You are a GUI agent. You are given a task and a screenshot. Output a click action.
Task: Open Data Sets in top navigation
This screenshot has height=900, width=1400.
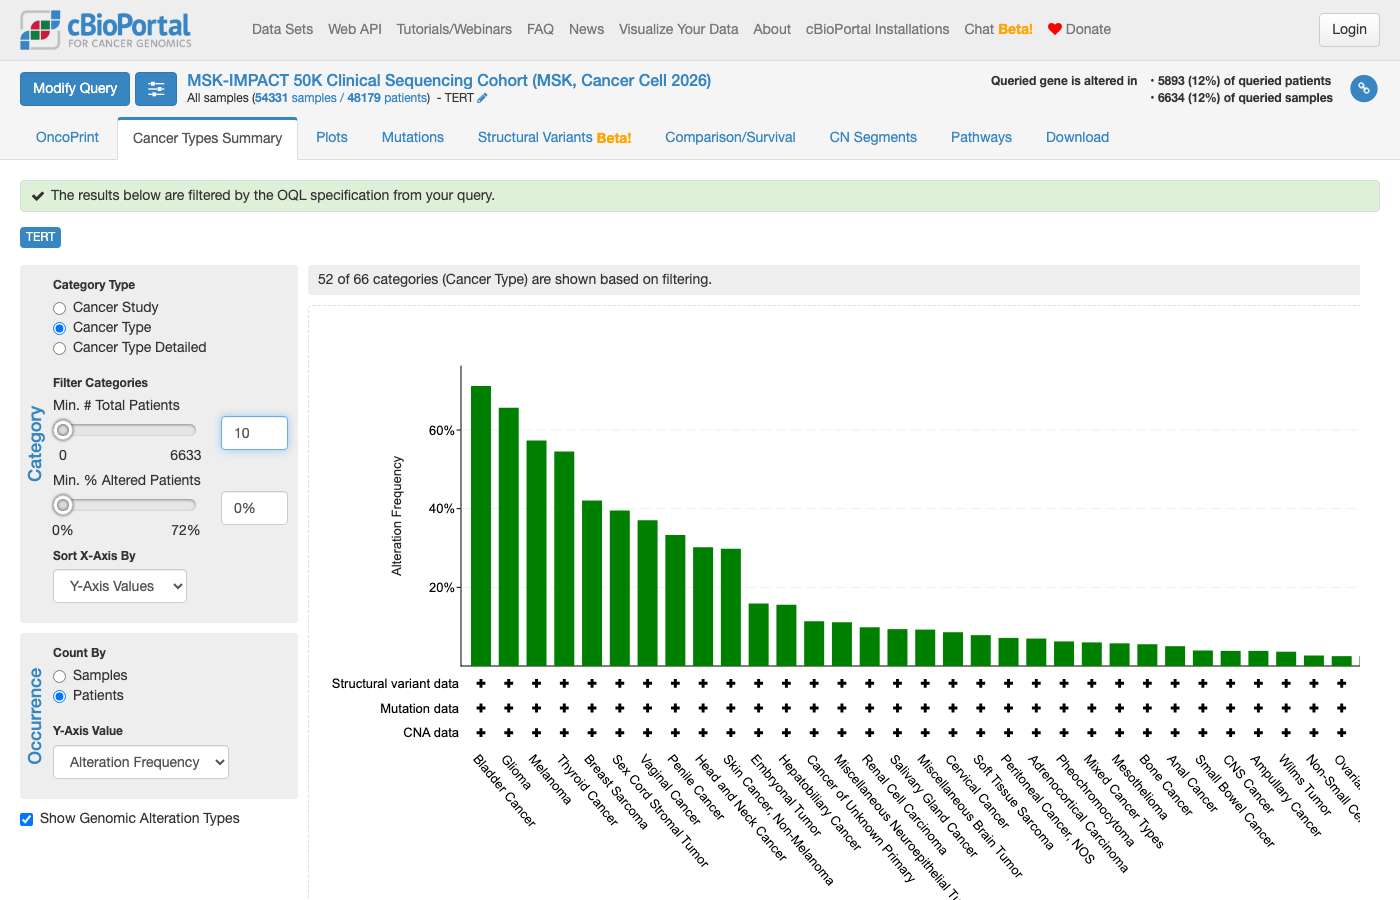(282, 29)
